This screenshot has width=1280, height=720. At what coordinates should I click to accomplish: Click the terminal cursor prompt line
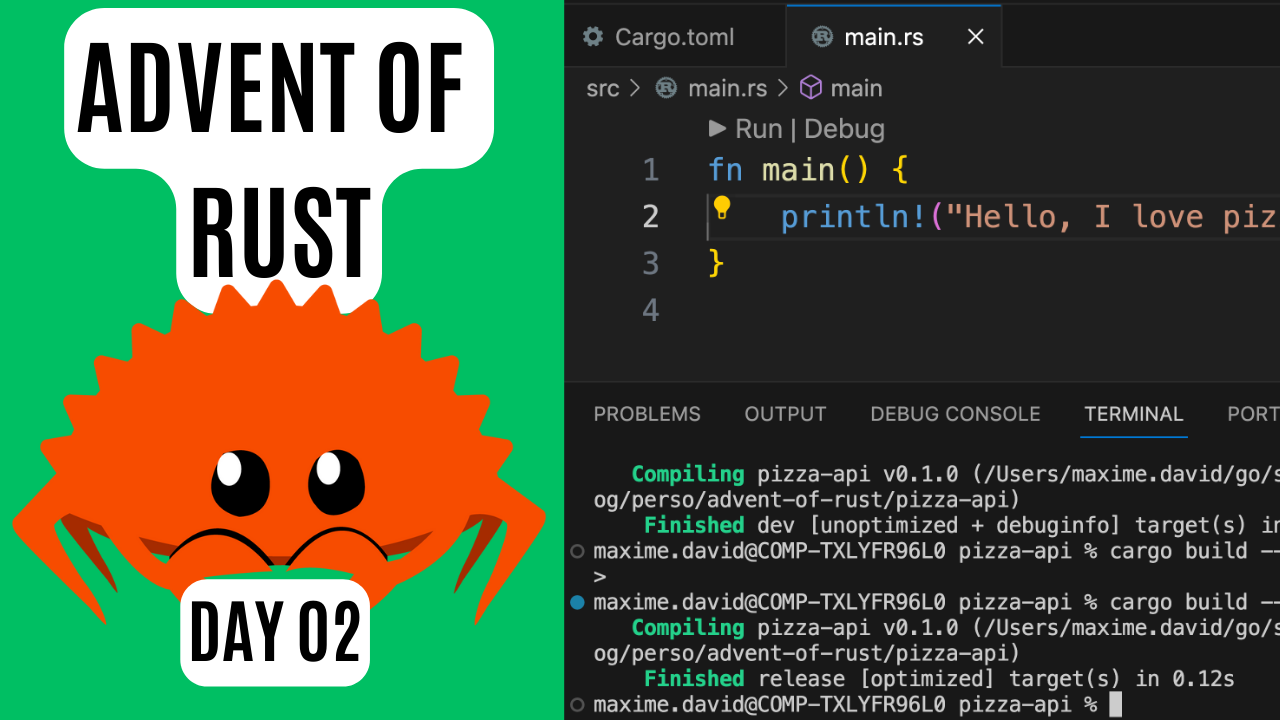point(845,704)
